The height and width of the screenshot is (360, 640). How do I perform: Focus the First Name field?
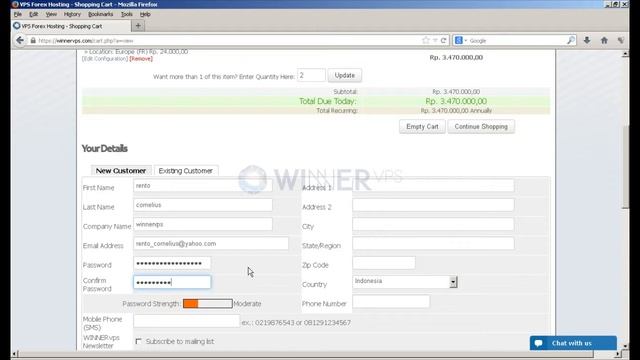point(203,186)
